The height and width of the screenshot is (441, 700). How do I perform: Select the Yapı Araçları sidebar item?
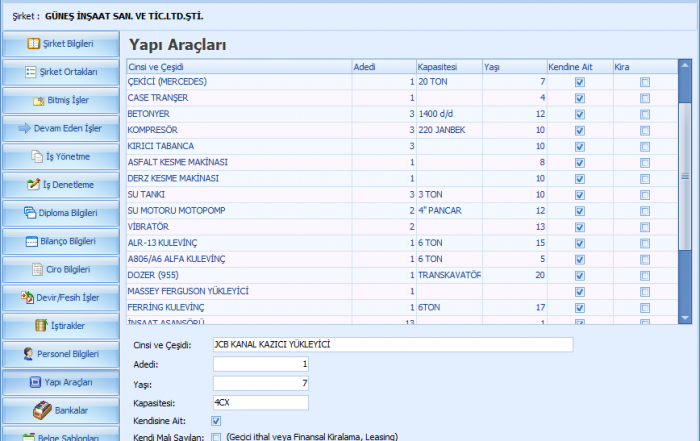coord(60,382)
